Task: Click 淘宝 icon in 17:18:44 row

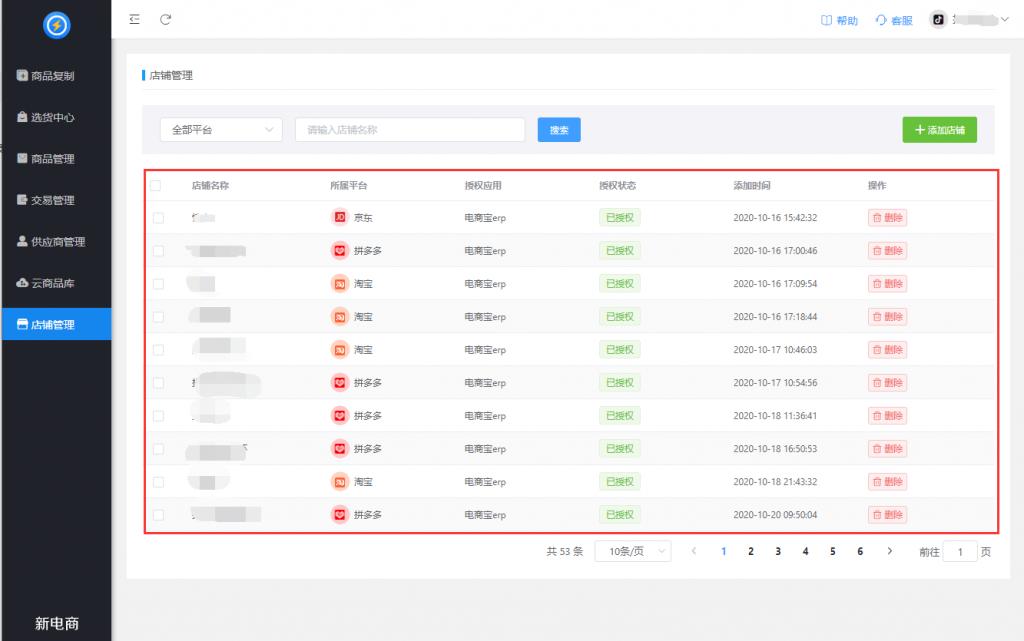Action: pos(340,317)
